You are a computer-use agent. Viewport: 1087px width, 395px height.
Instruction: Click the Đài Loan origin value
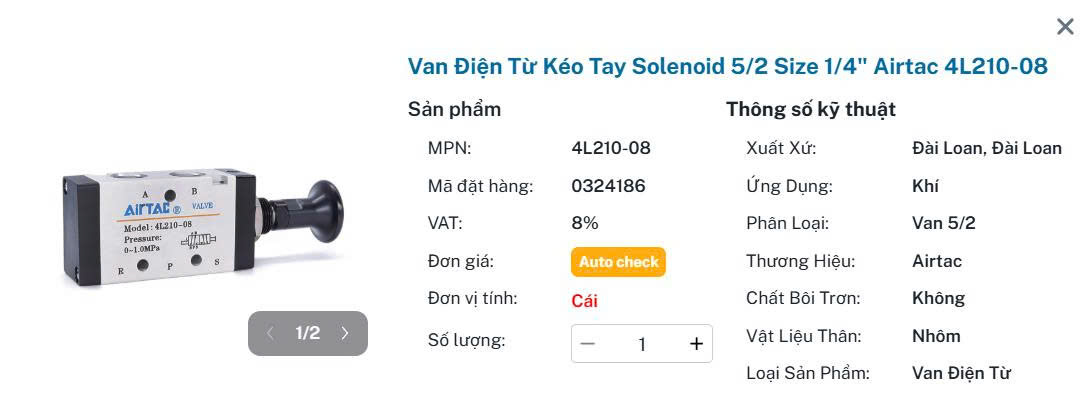pyautogui.click(x=987, y=148)
